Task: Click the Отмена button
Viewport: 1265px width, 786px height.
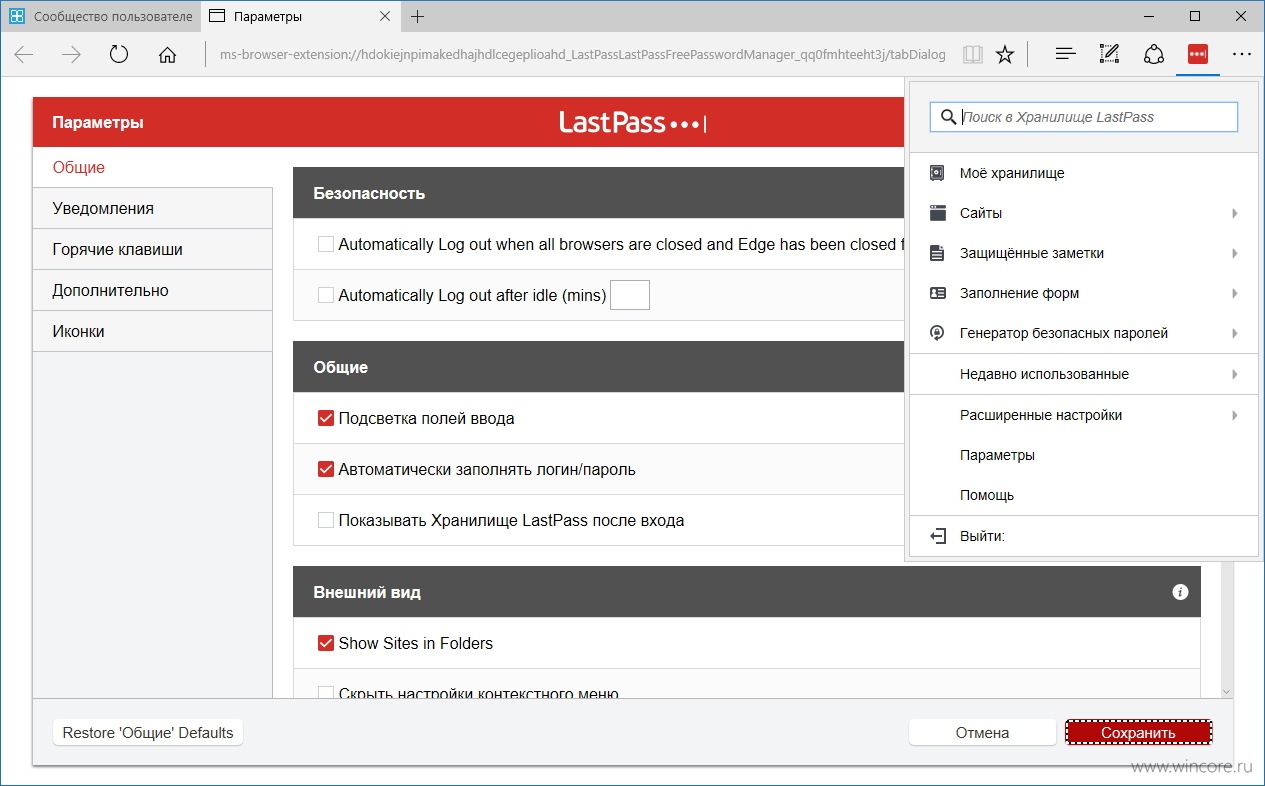Action: click(x=982, y=733)
